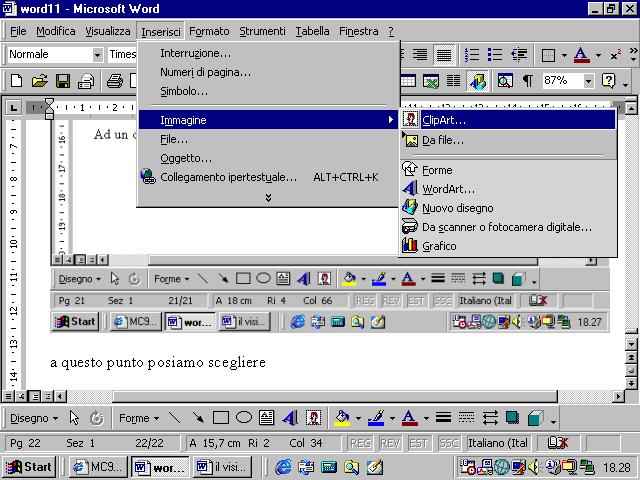Expand the Inserisci menu with the double chevron
The image size is (640, 480).
click(268, 198)
